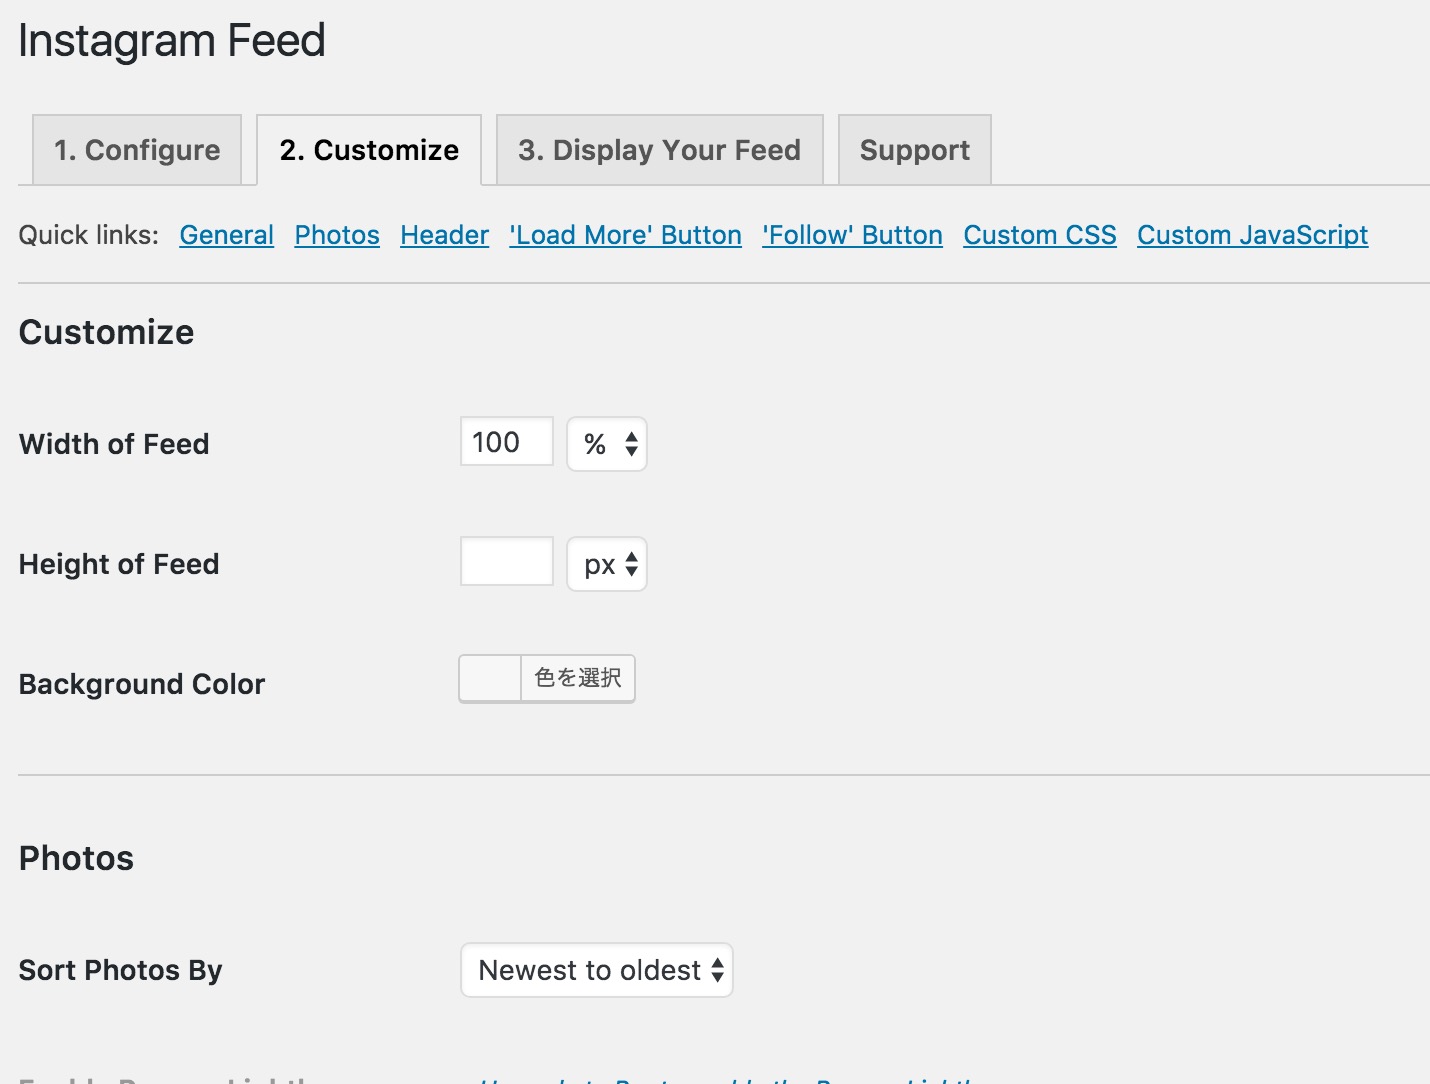The image size is (1430, 1084).
Task: Click the Height of Feed input box
Action: [507, 562]
